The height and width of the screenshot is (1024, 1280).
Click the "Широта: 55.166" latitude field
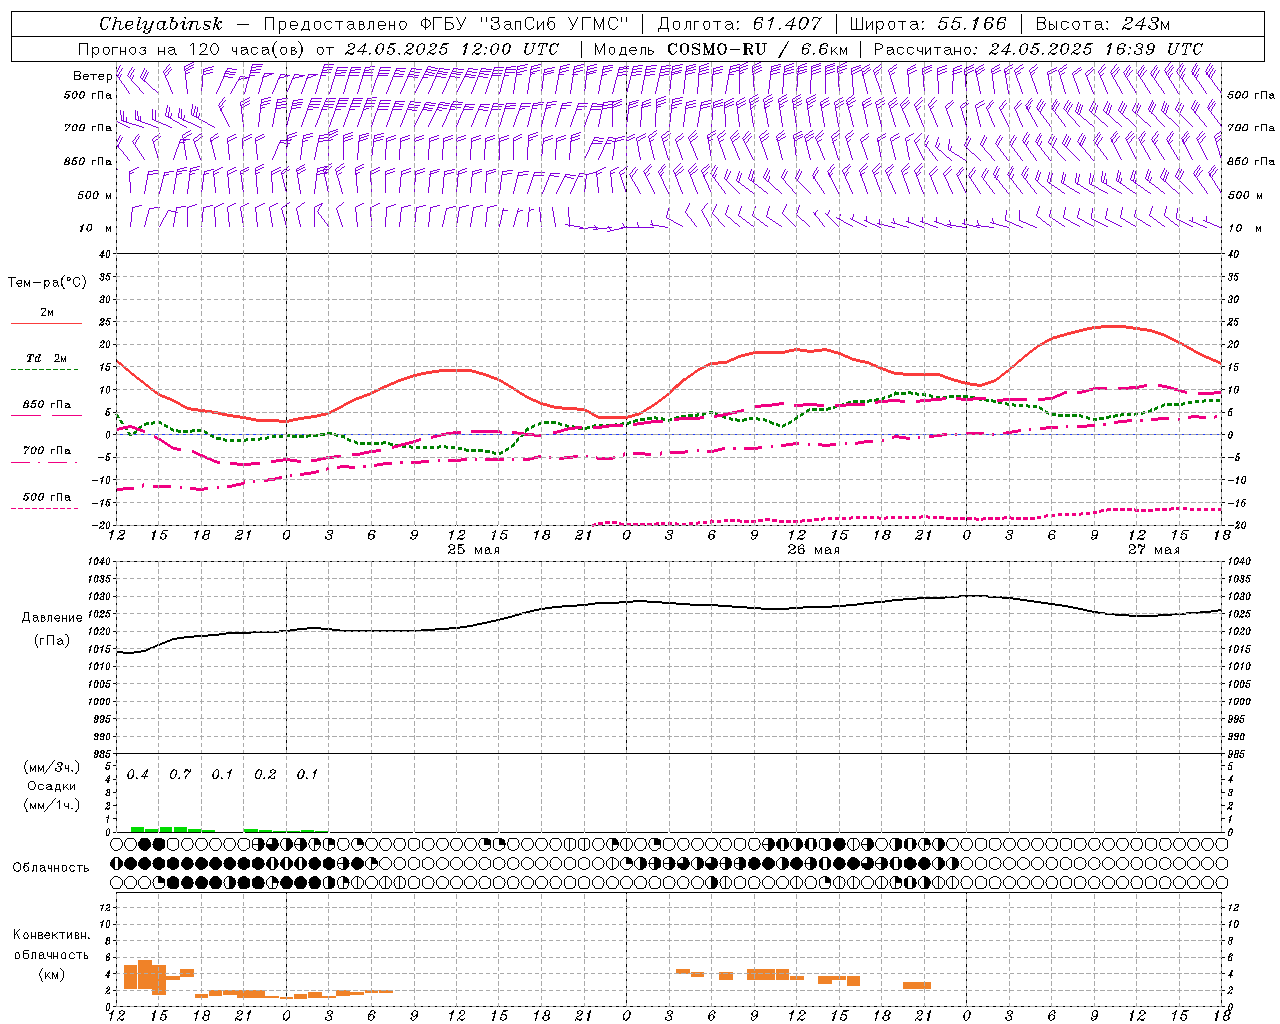tap(928, 24)
